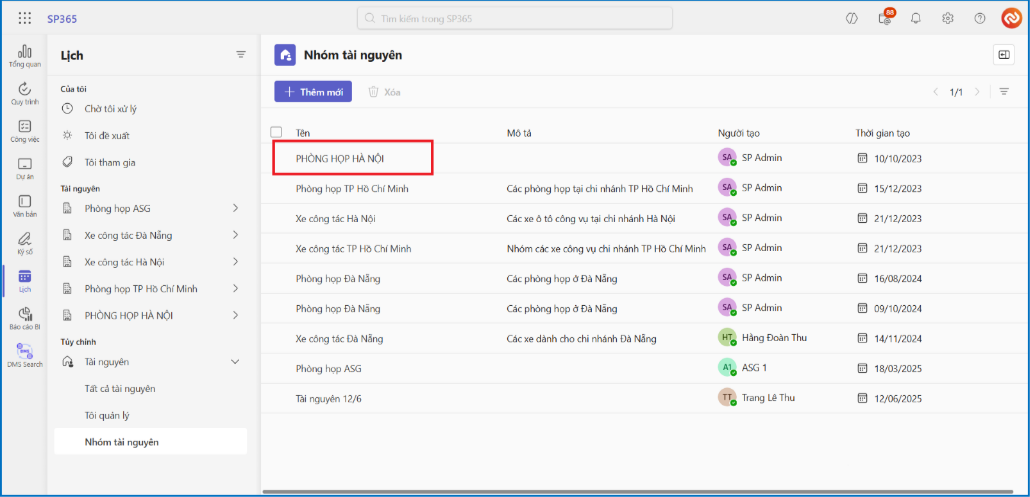
Task: Go to Quy trình in left rail
Action: point(25,94)
